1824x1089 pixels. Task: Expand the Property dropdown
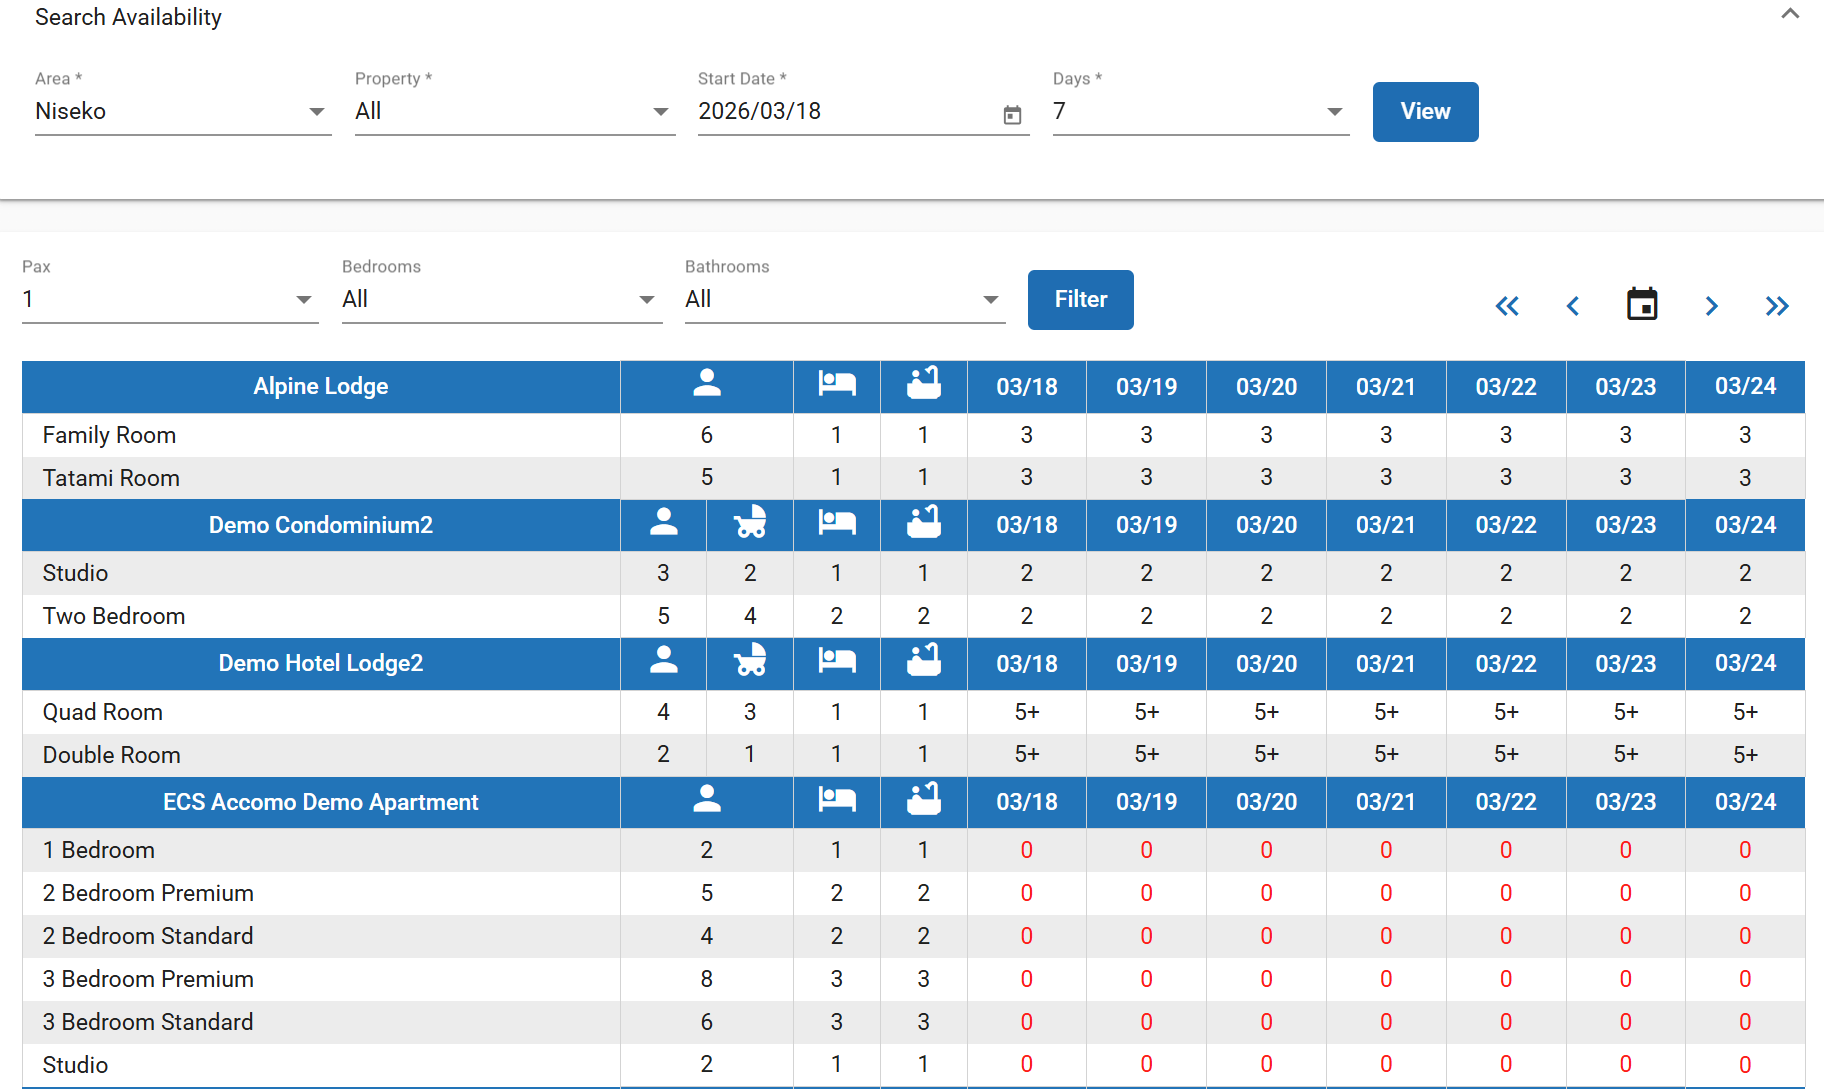point(513,111)
